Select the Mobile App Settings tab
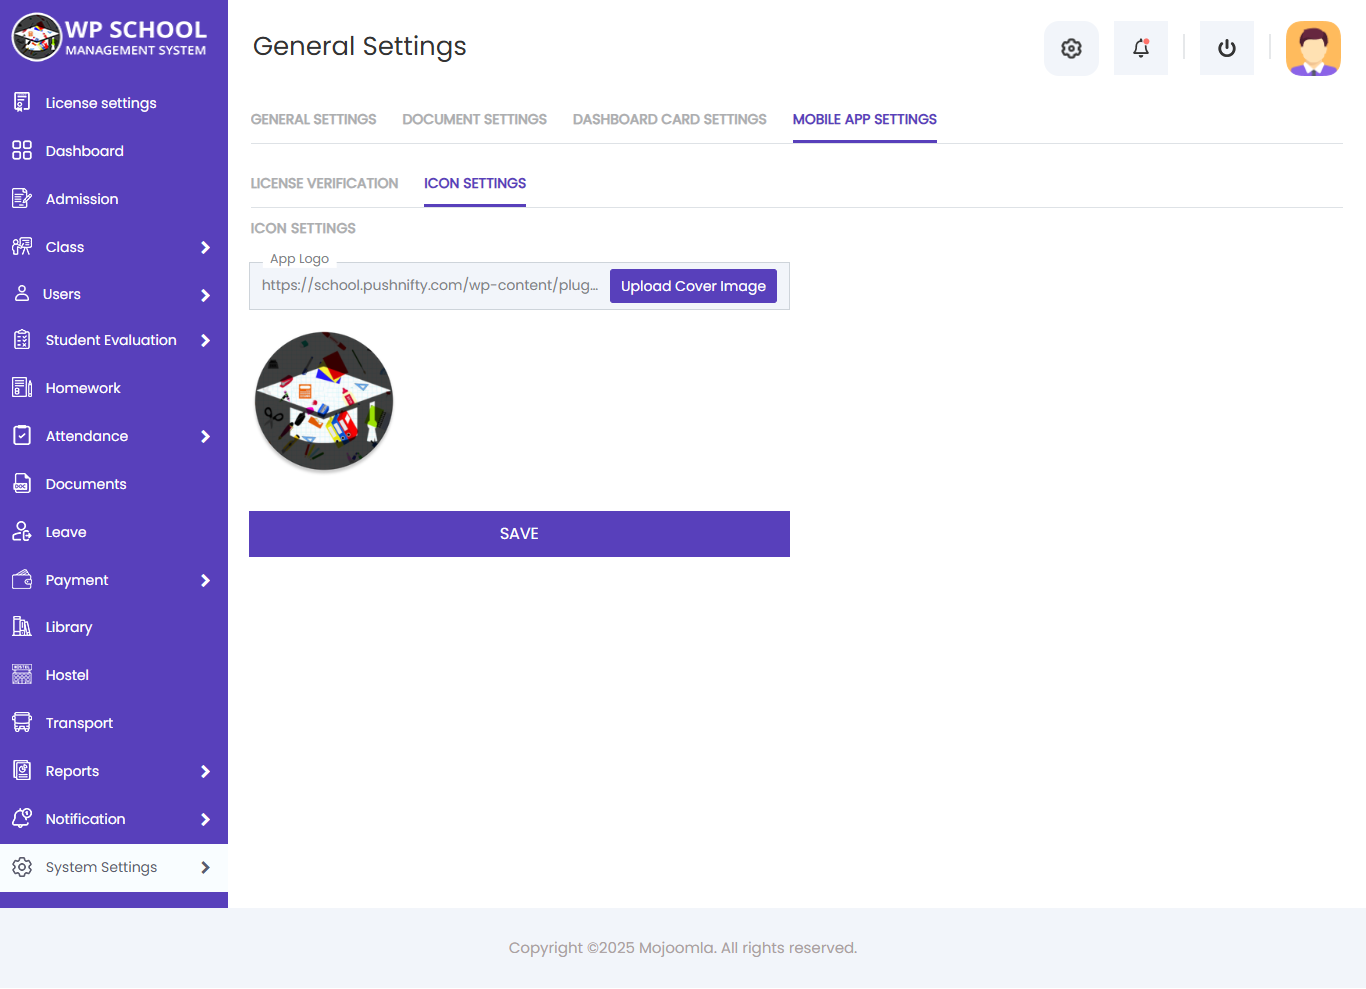 pos(865,119)
